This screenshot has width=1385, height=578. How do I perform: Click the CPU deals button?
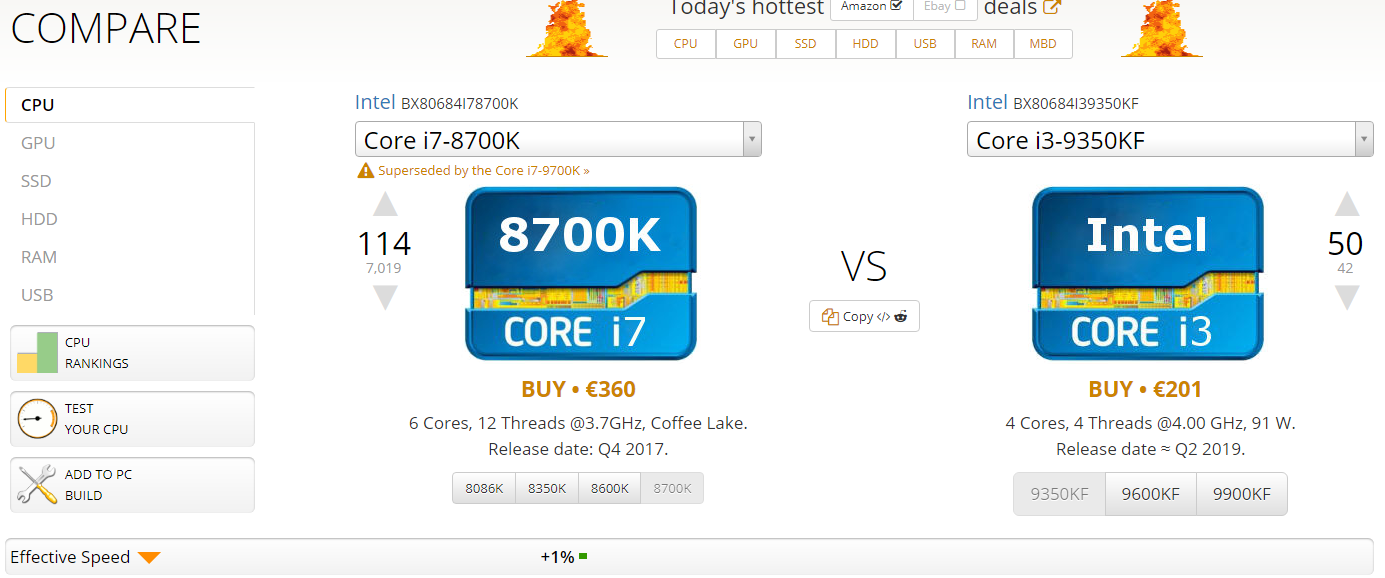pyautogui.click(x=686, y=44)
